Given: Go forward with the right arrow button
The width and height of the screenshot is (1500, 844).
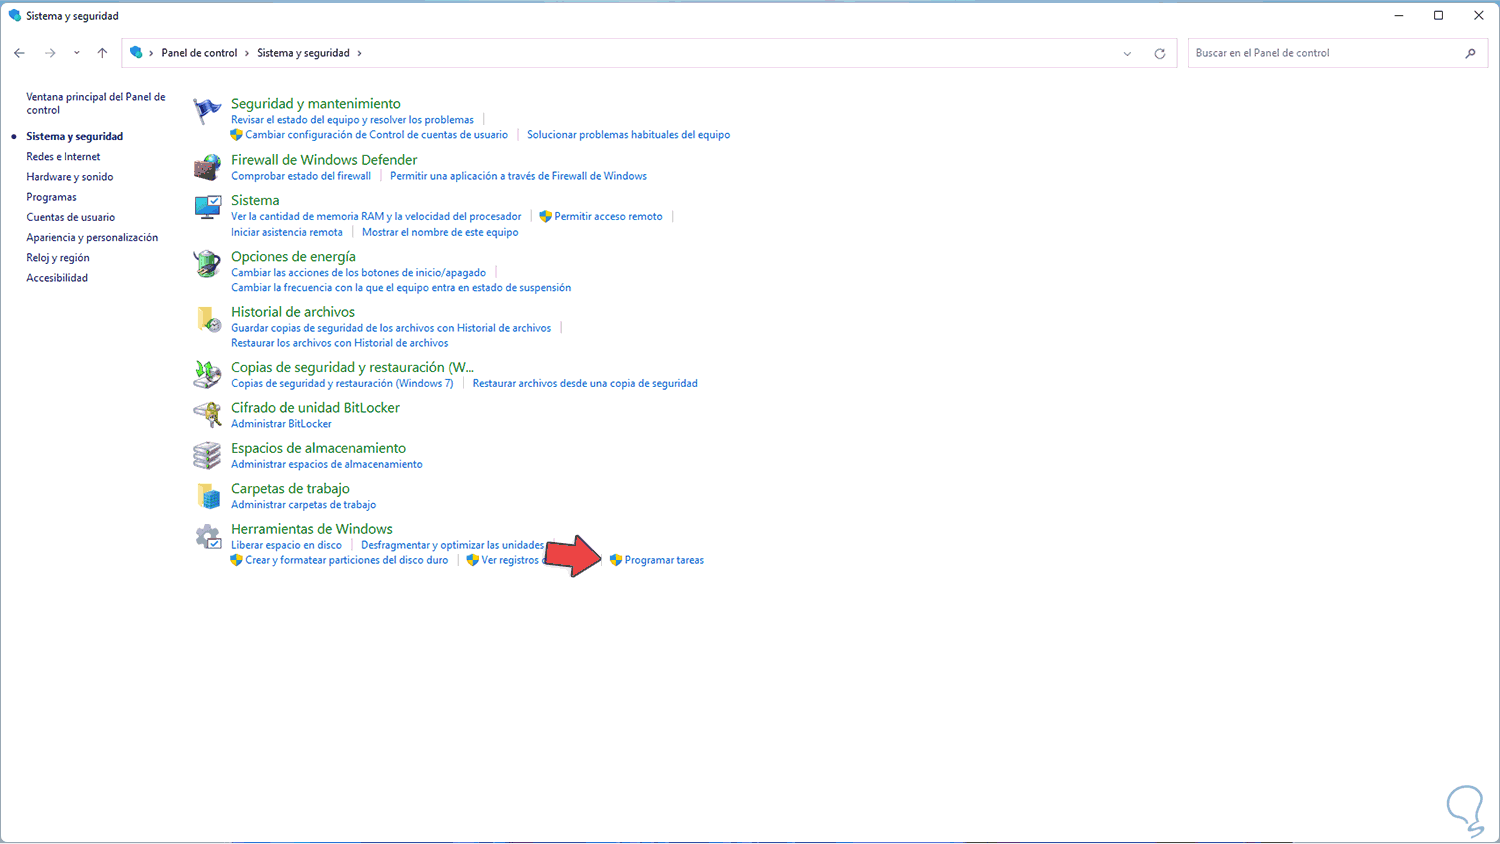Looking at the screenshot, I should (50, 53).
